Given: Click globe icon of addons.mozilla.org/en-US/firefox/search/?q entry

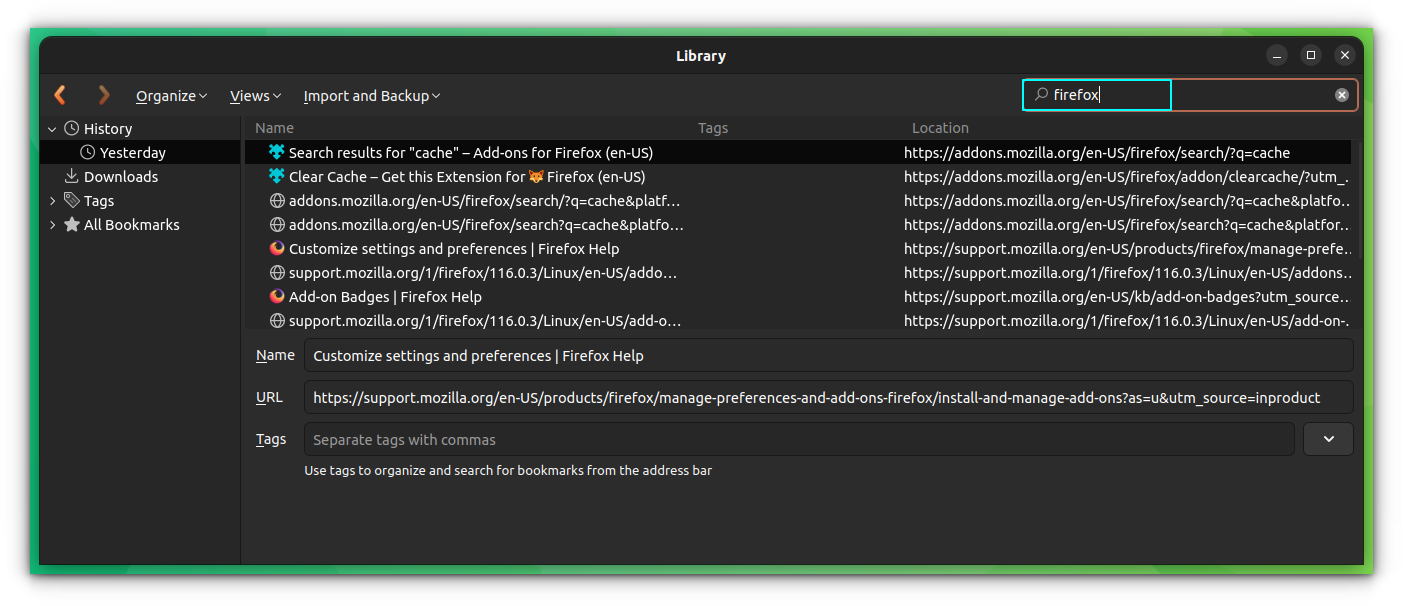Looking at the screenshot, I should click(x=277, y=200).
